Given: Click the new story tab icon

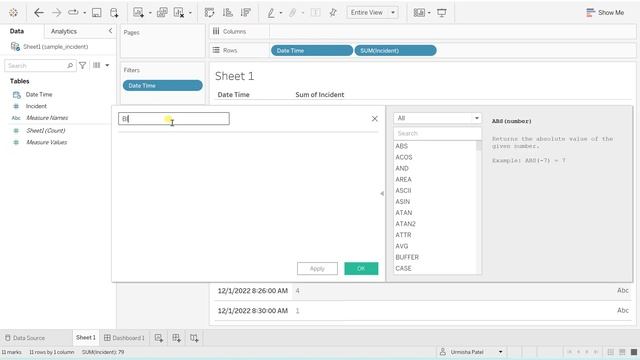Looking at the screenshot, I should pyautogui.click(x=194, y=338).
